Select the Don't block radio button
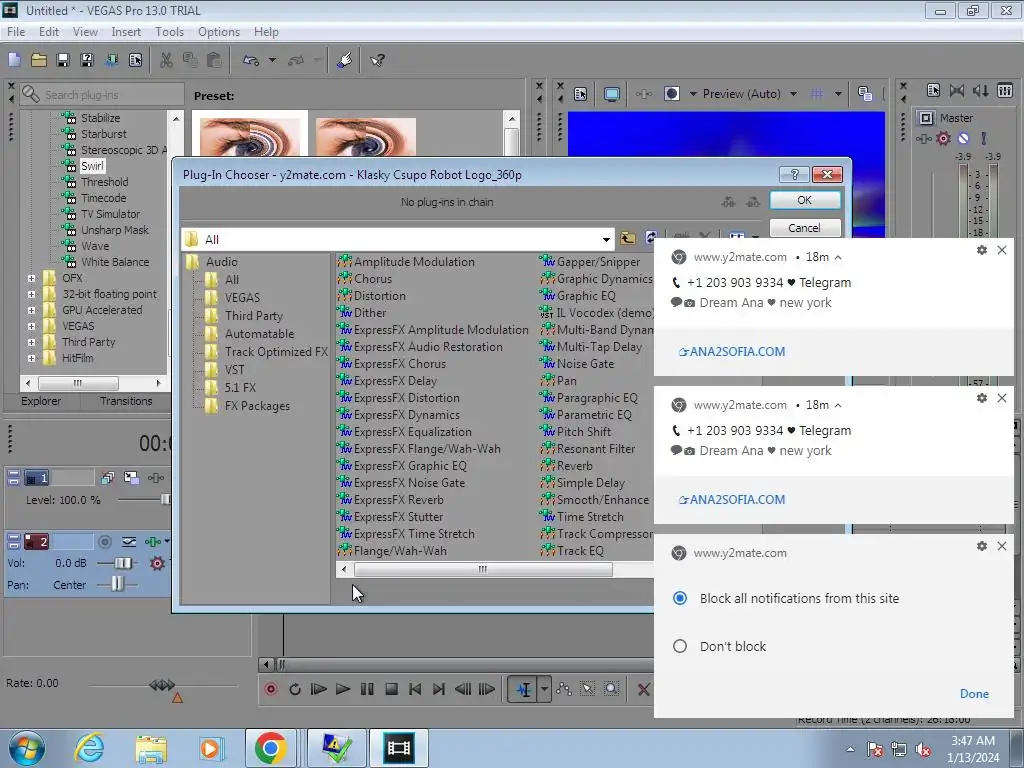The image size is (1024, 768). tap(680, 646)
